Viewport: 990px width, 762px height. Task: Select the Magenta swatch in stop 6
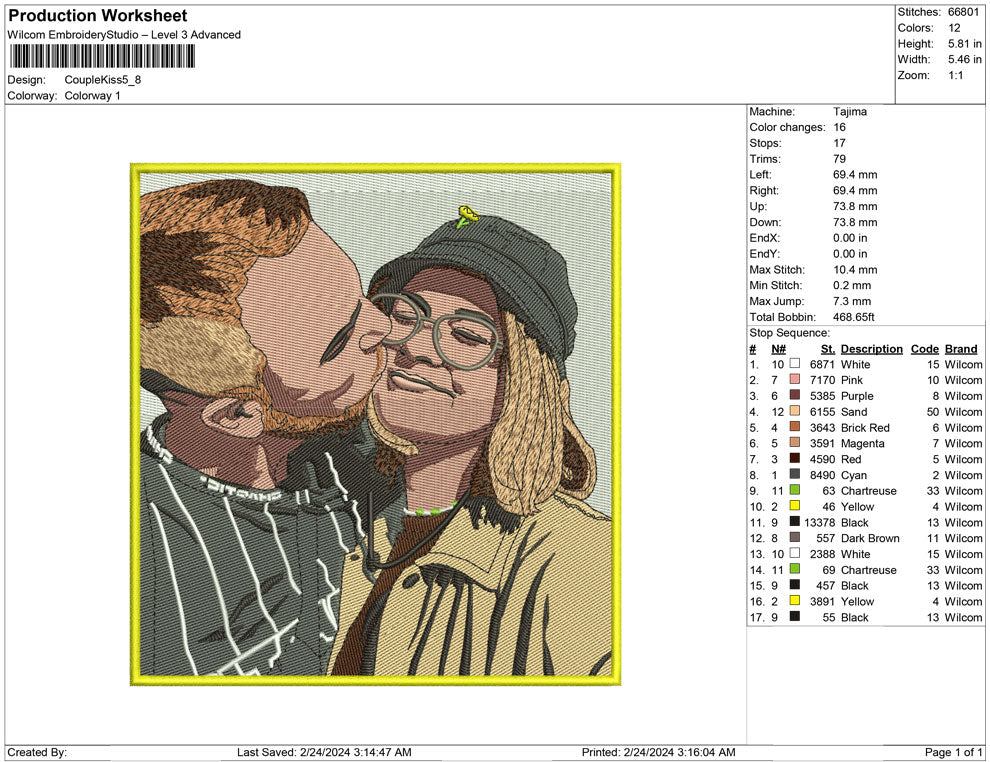point(795,443)
